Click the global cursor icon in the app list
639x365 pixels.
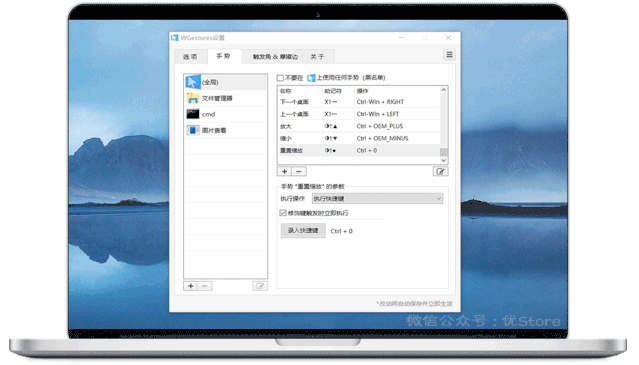click(193, 82)
